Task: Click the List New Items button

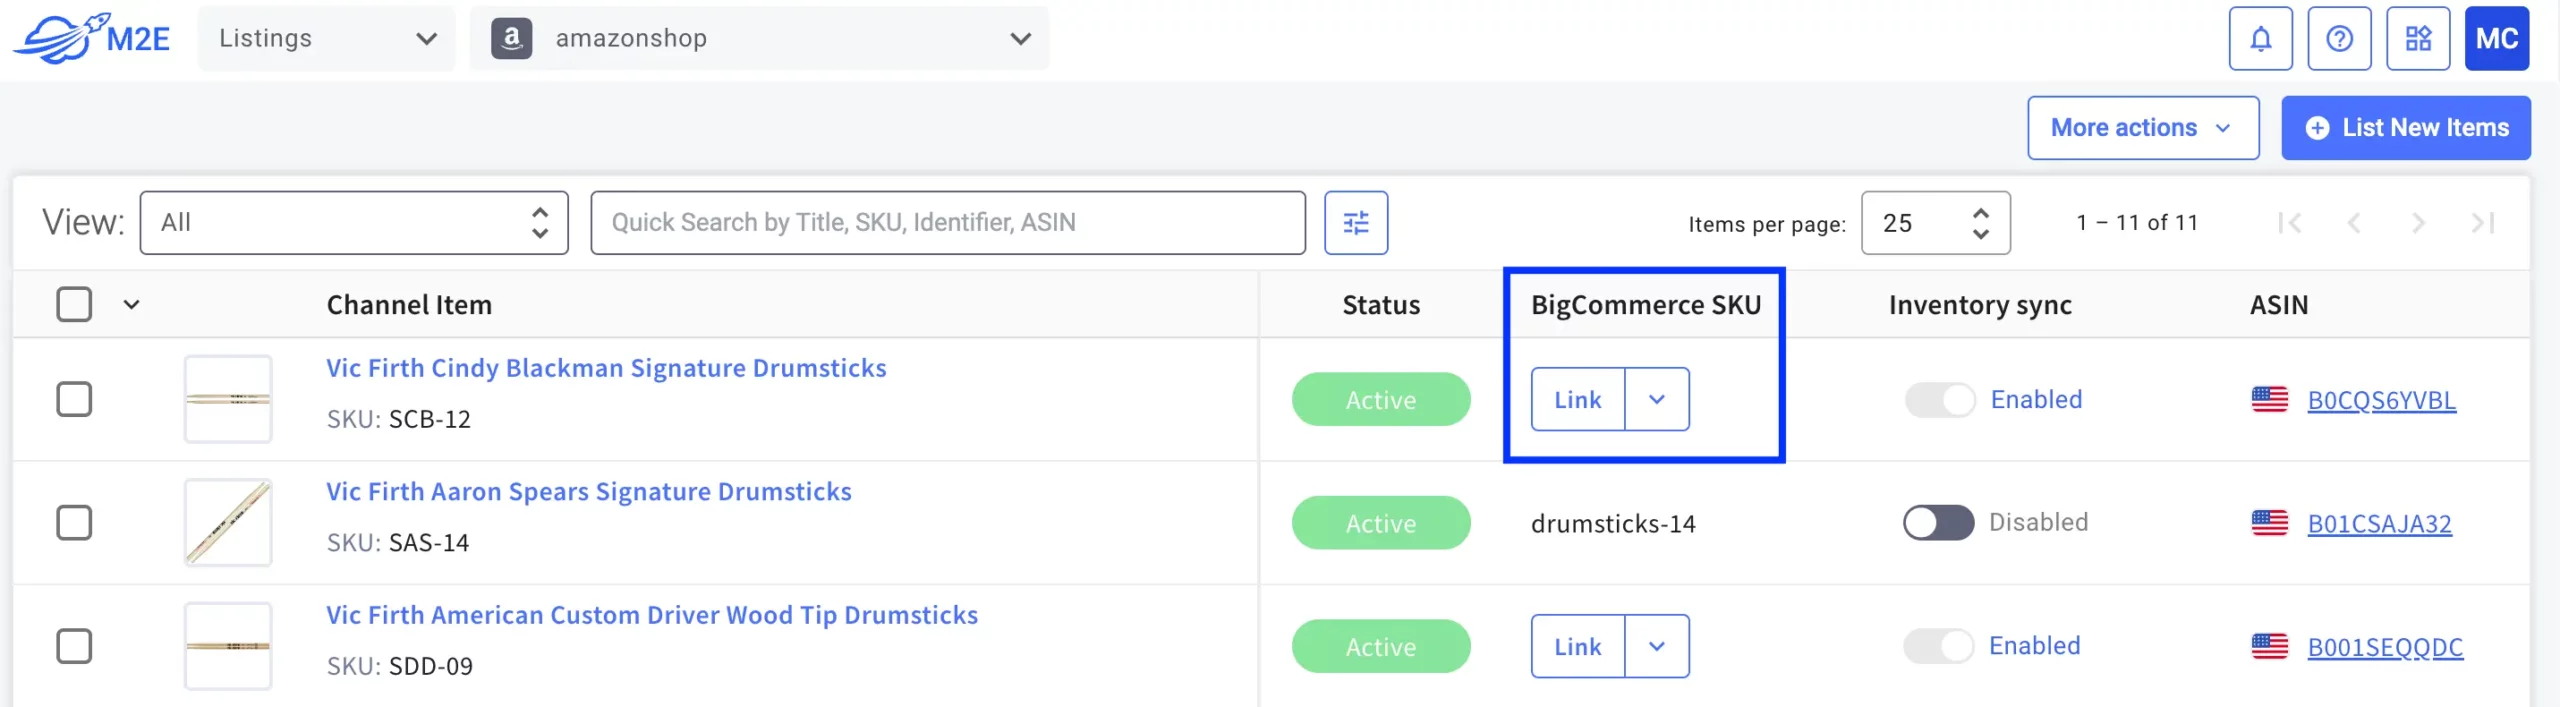Action: tap(2405, 128)
